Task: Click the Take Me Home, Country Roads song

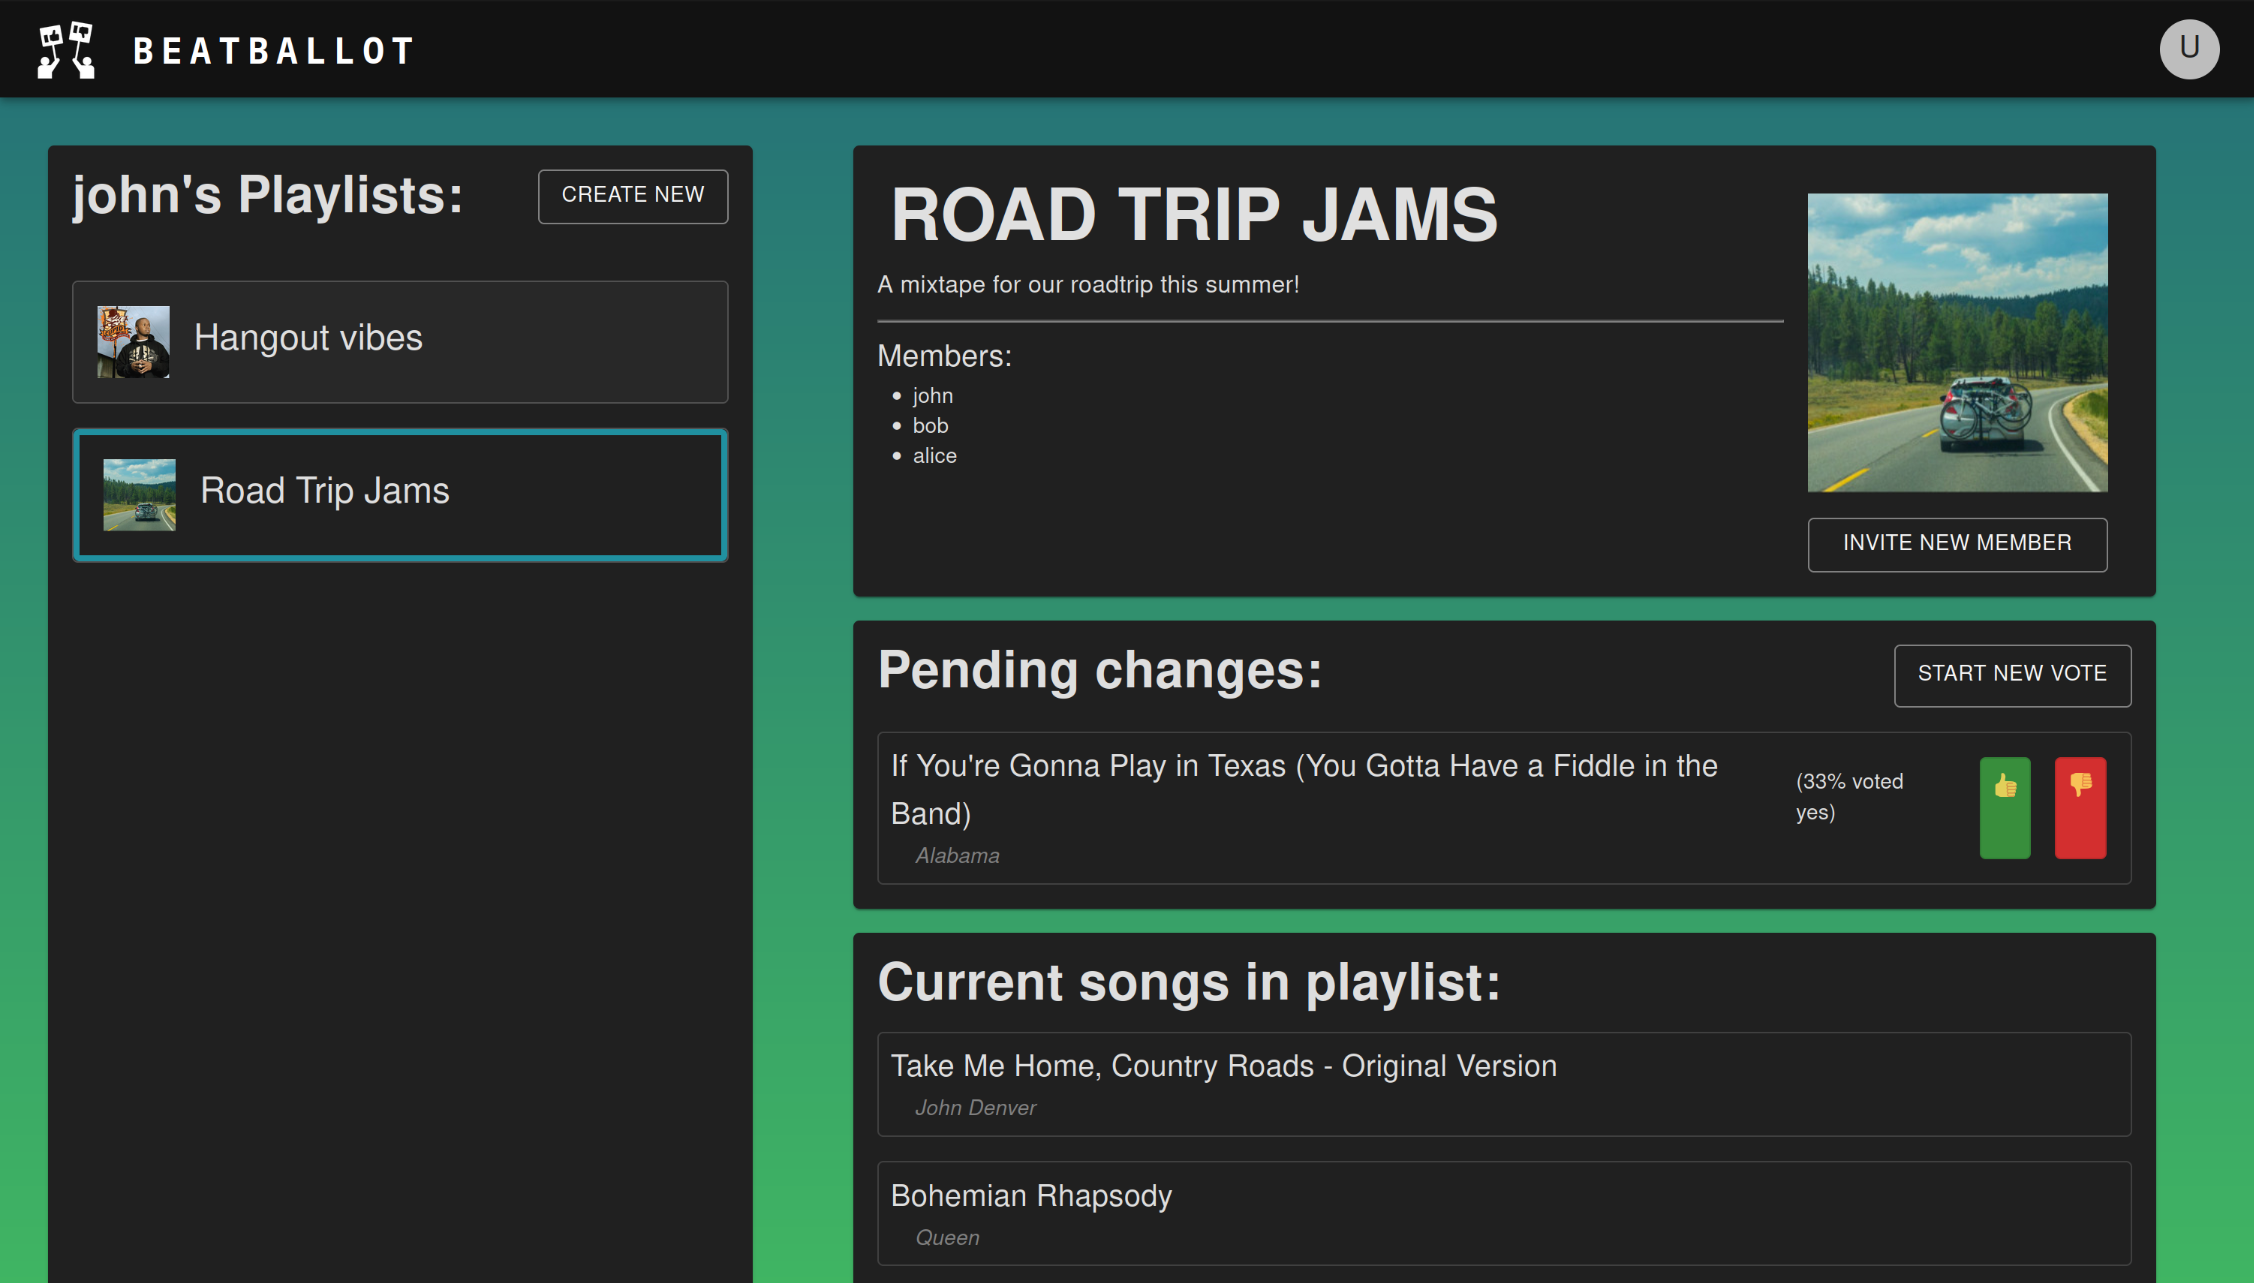Action: [1223, 1067]
